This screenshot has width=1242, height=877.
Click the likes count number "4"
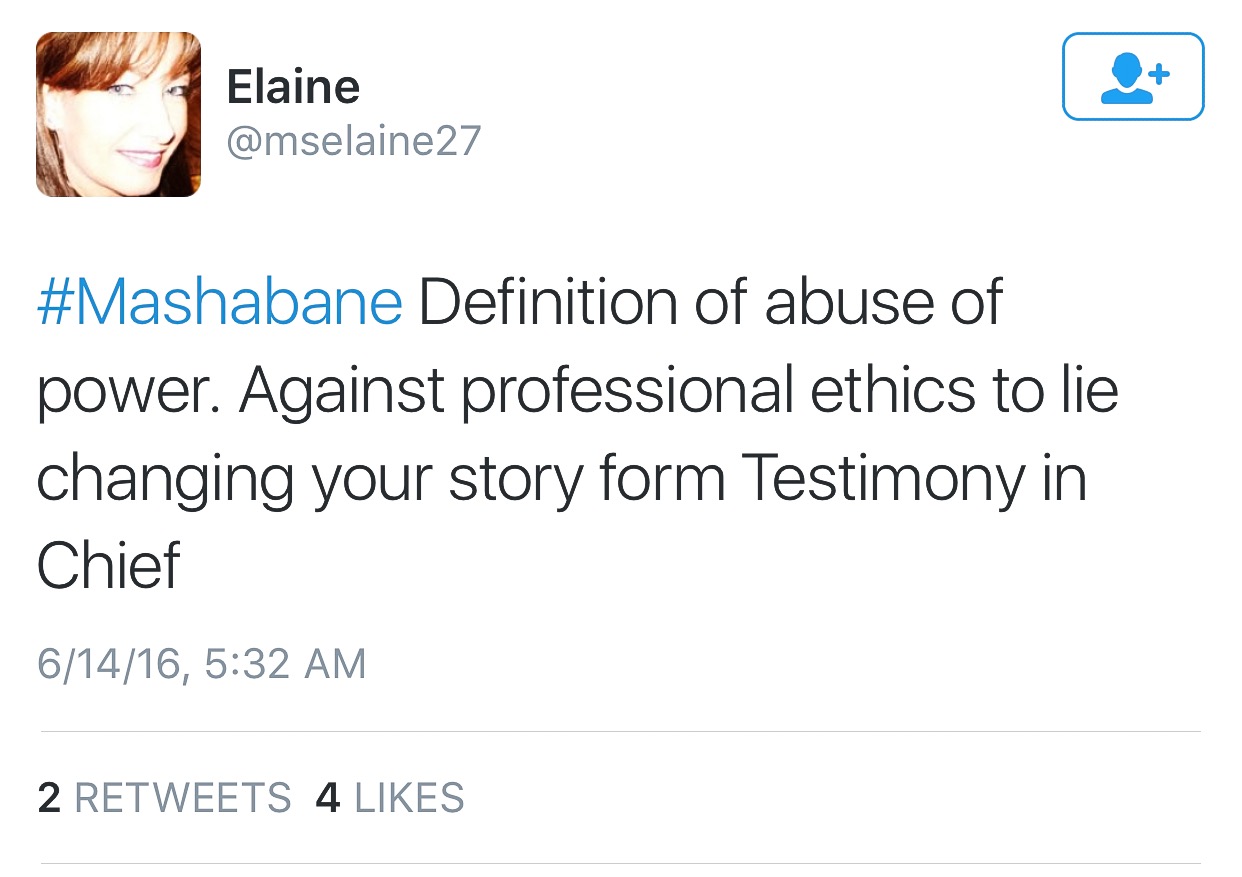[x=328, y=798]
